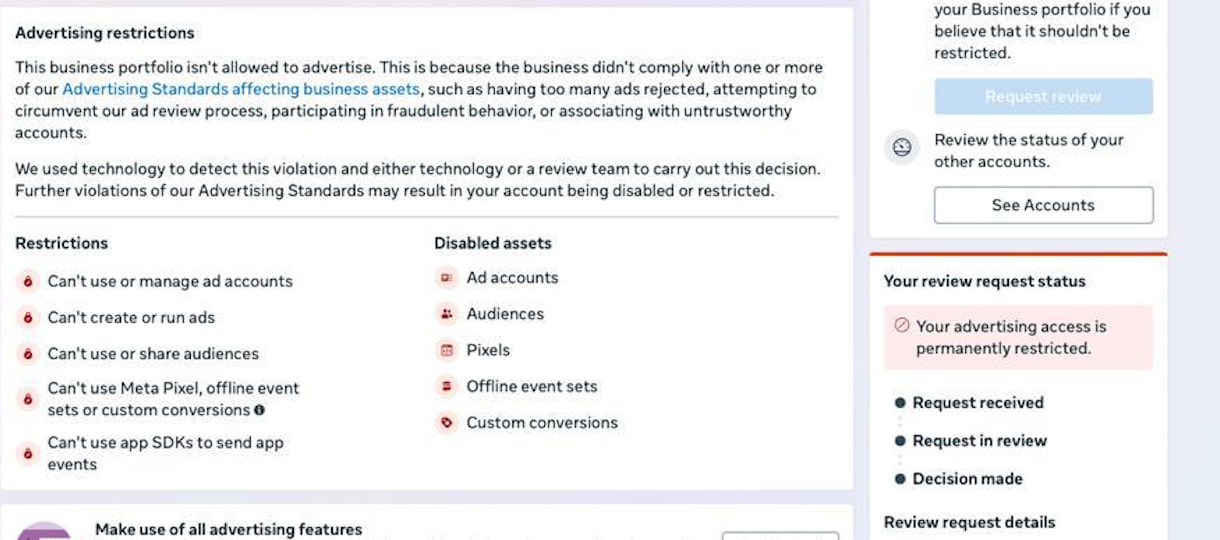1220x540 pixels.
Task: Click the Review request details heading
Action: click(x=969, y=522)
